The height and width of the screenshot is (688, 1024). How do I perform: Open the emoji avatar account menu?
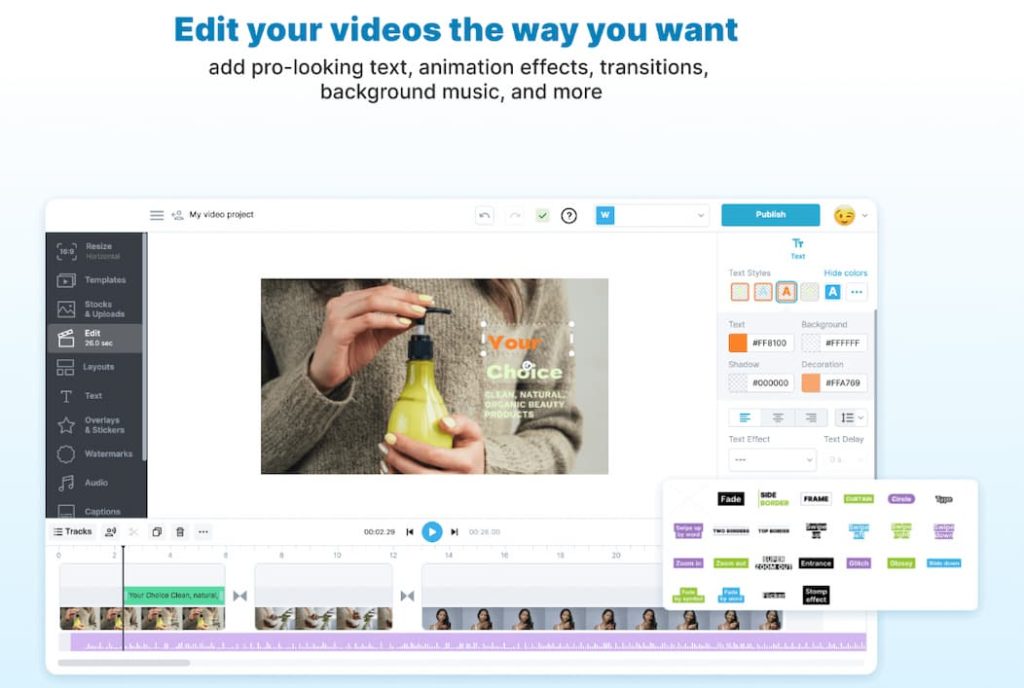[850, 215]
